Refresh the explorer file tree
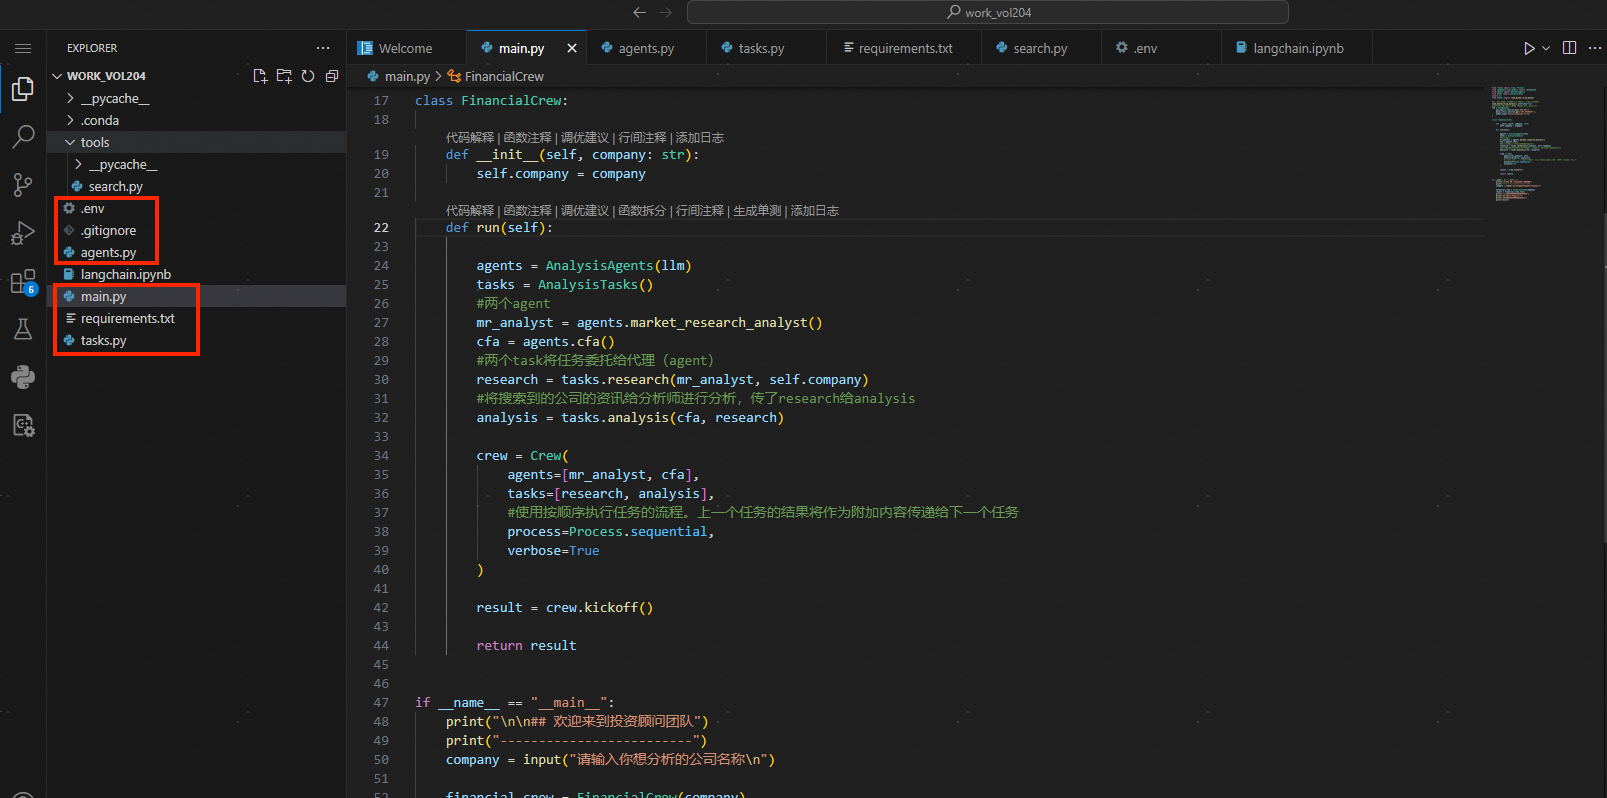Screen dimensions: 1607x798 pos(308,76)
